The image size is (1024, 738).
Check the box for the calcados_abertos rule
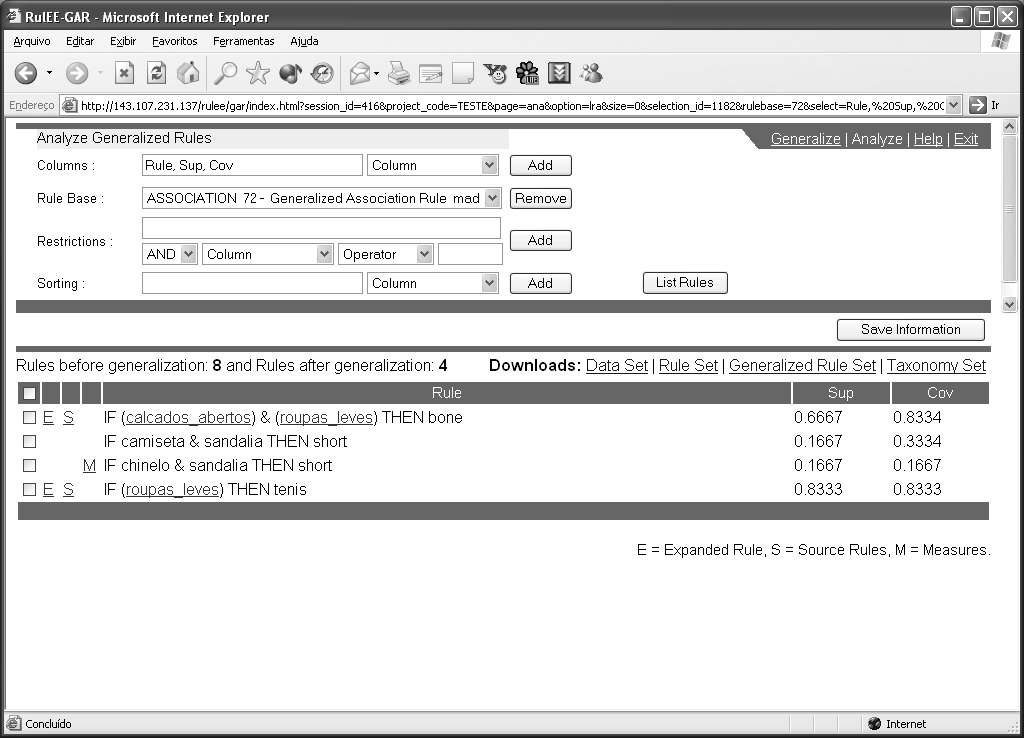pyautogui.click(x=29, y=418)
